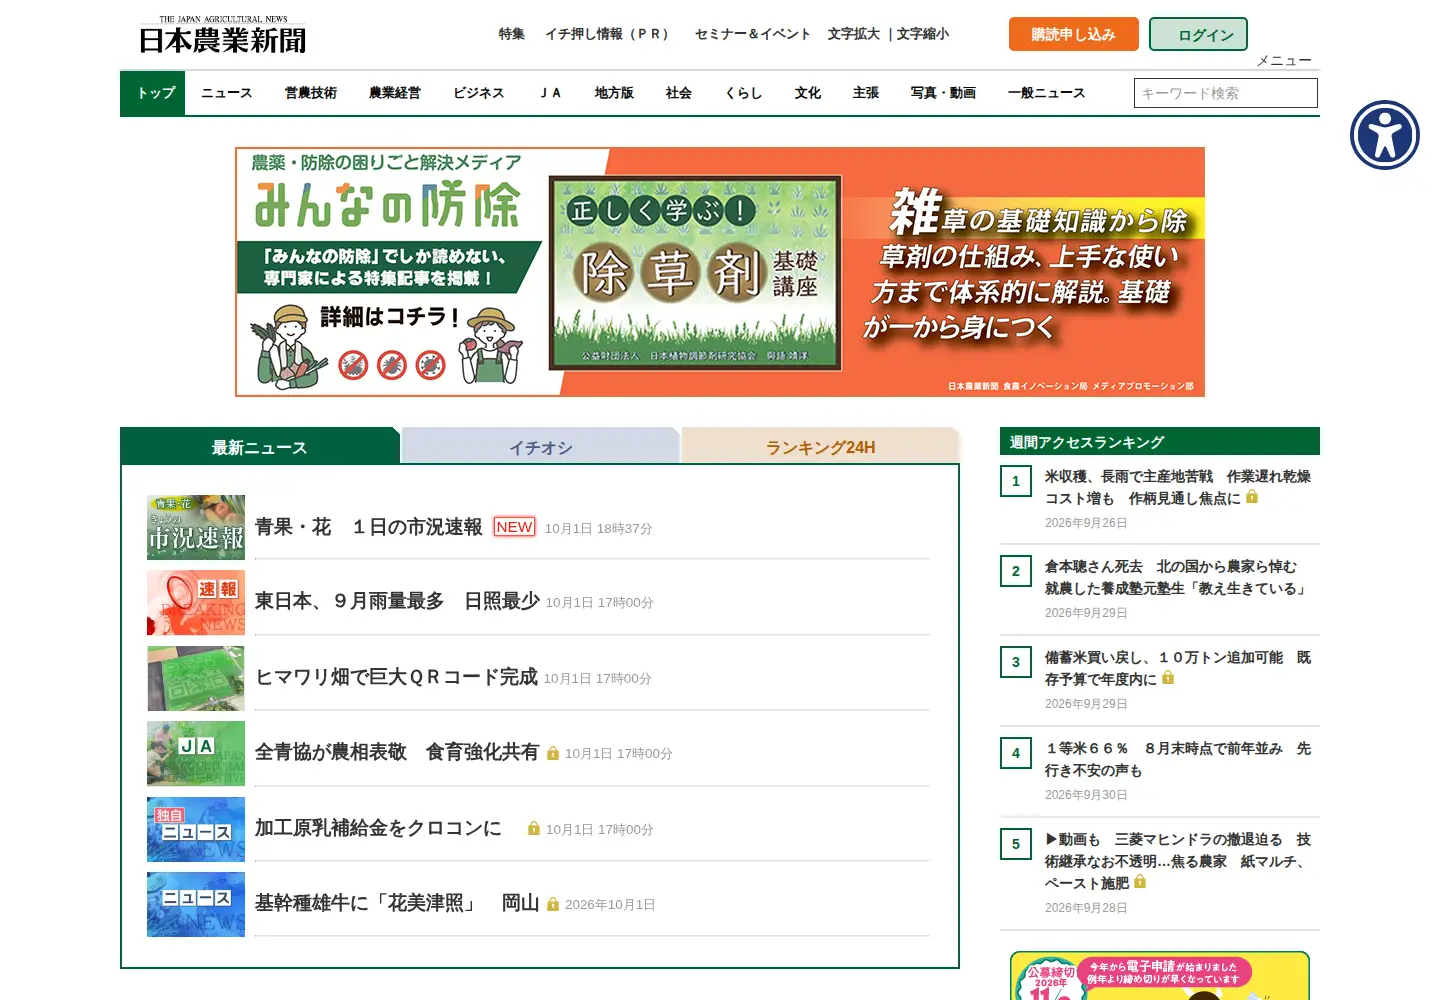Select くらし in the navigation bar
1440x1000 pixels.
tap(744, 93)
